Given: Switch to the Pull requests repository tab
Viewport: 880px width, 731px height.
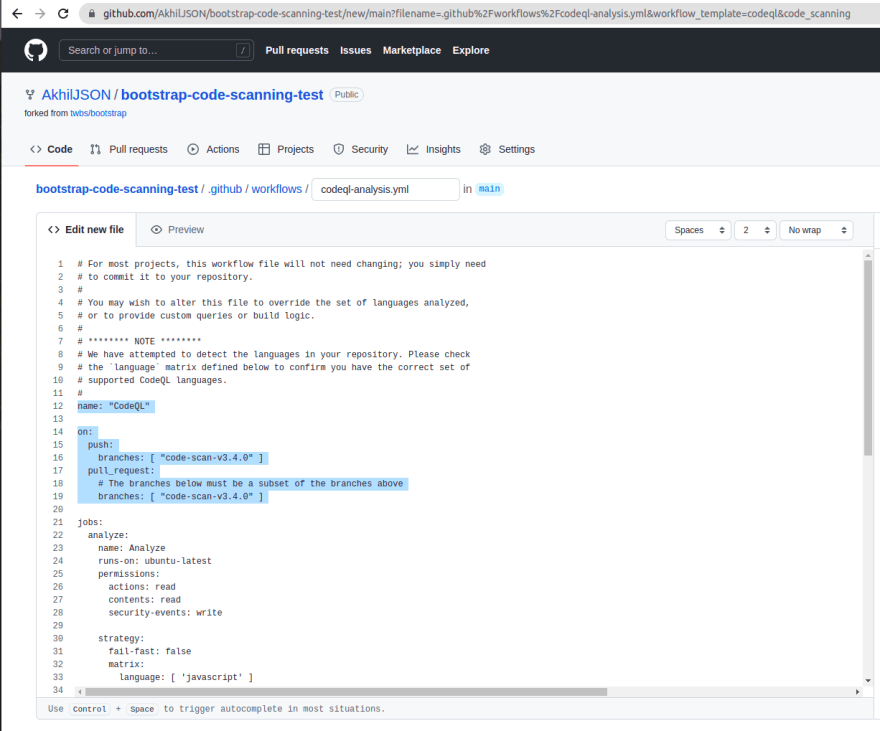Looking at the screenshot, I should pyautogui.click(x=129, y=149).
